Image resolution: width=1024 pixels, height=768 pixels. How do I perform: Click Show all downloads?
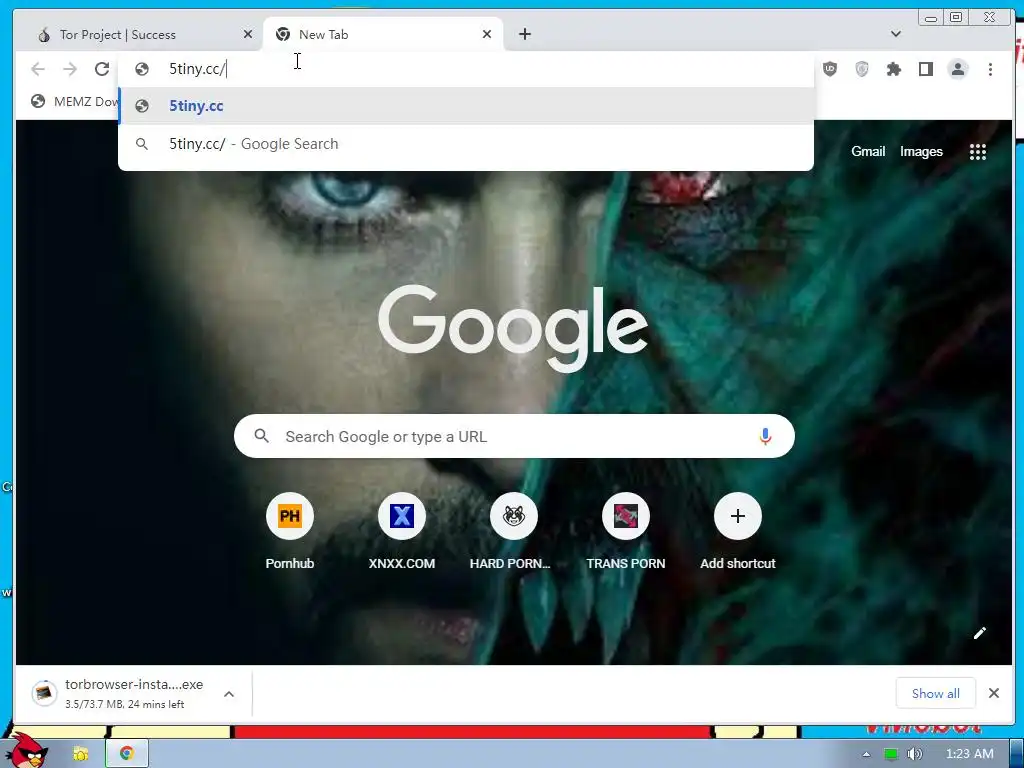click(935, 694)
